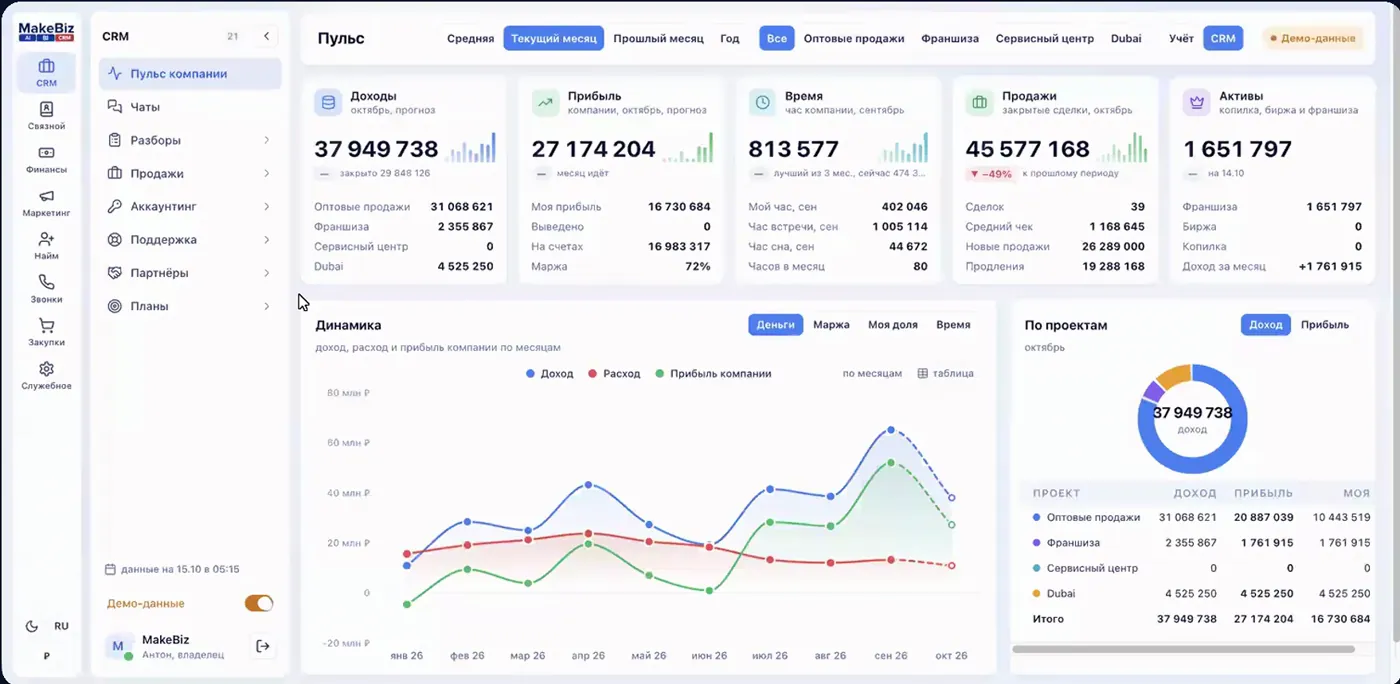Image resolution: width=1400 pixels, height=684 pixels.
Task: Click the Разборы clipboard icon
Action: (115, 140)
